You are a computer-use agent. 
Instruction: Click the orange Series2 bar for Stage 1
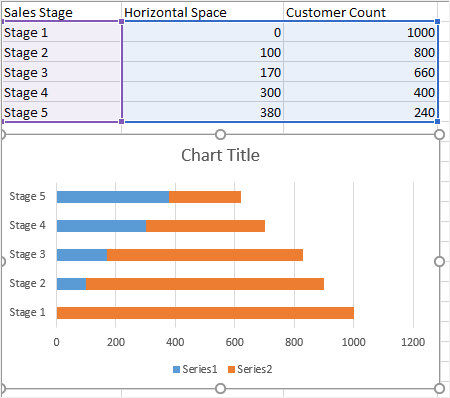click(x=205, y=313)
